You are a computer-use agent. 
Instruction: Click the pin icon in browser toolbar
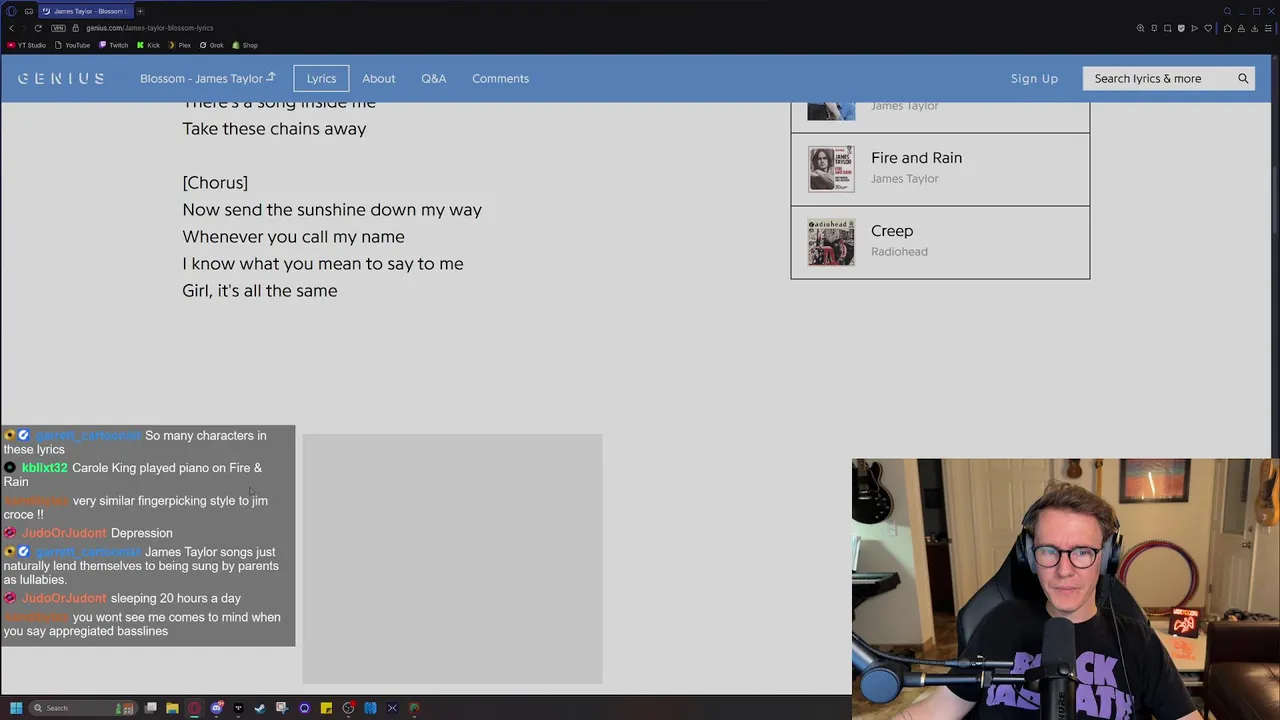tap(1154, 28)
